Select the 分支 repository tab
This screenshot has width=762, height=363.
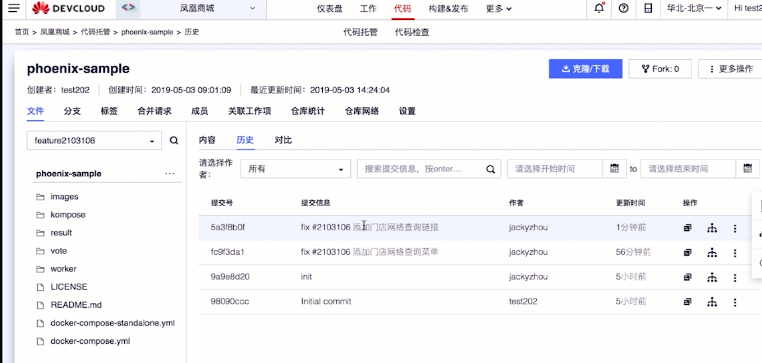72,111
